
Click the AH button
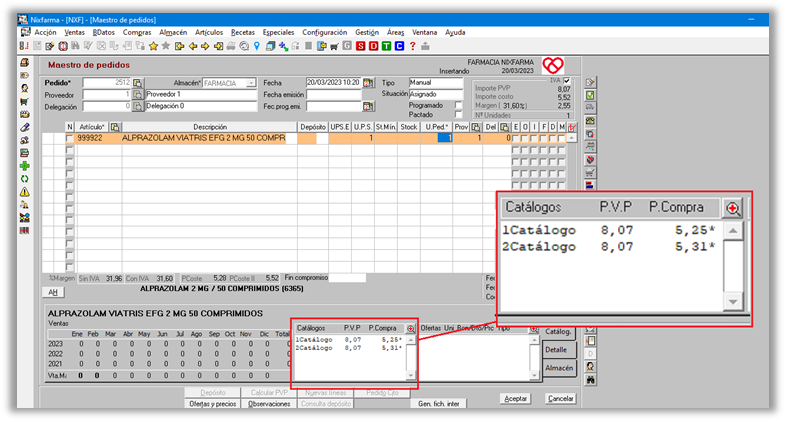tap(53, 292)
